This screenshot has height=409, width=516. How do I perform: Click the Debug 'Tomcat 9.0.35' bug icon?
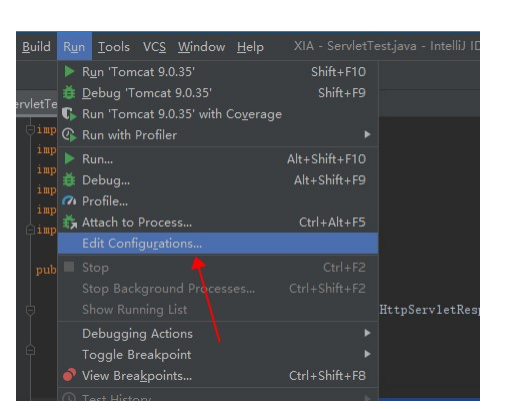(69, 92)
